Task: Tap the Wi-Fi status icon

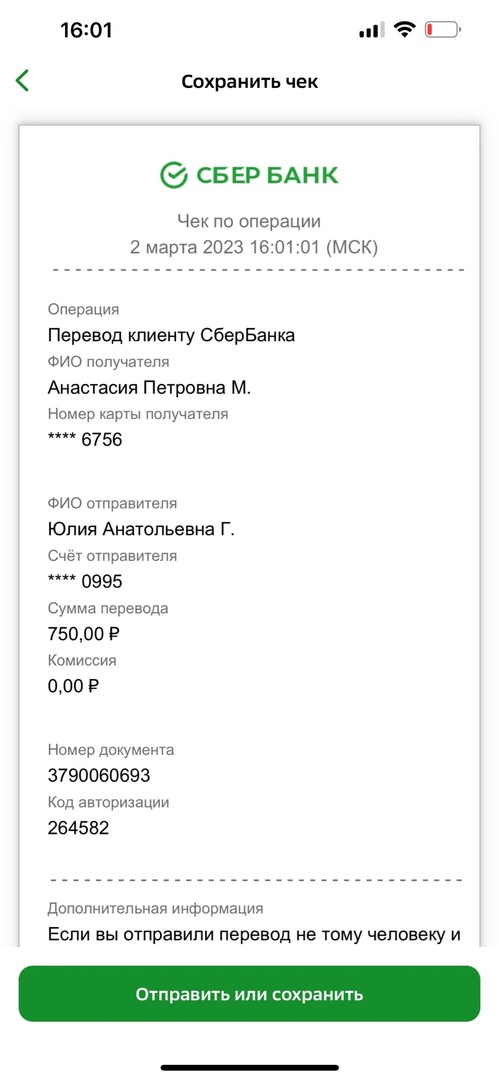Action: [x=404, y=30]
